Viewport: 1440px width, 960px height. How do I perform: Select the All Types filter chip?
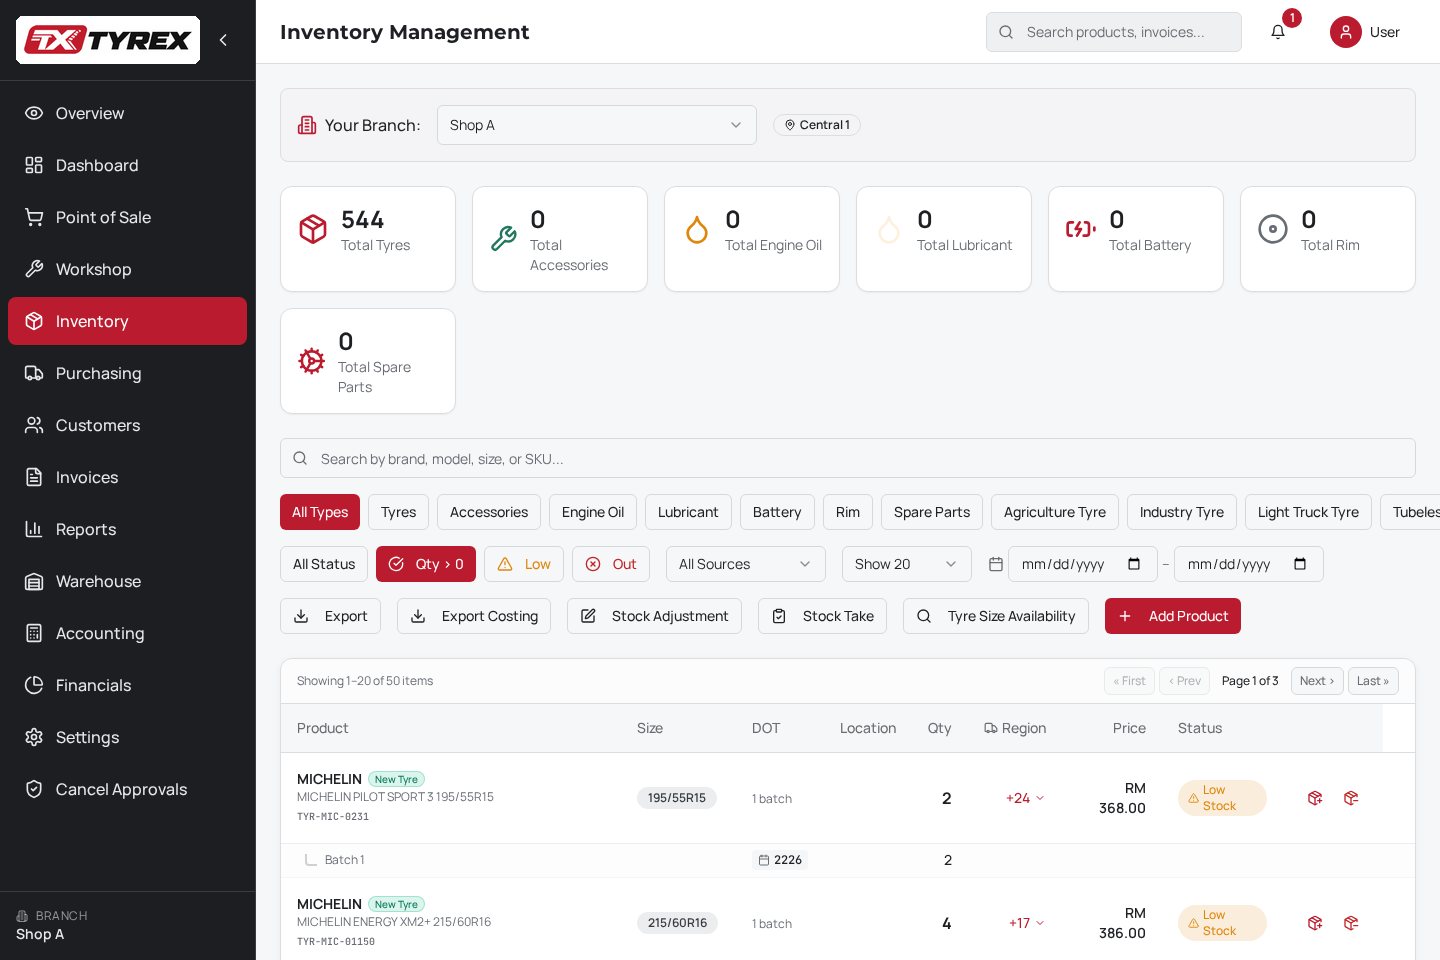(320, 512)
